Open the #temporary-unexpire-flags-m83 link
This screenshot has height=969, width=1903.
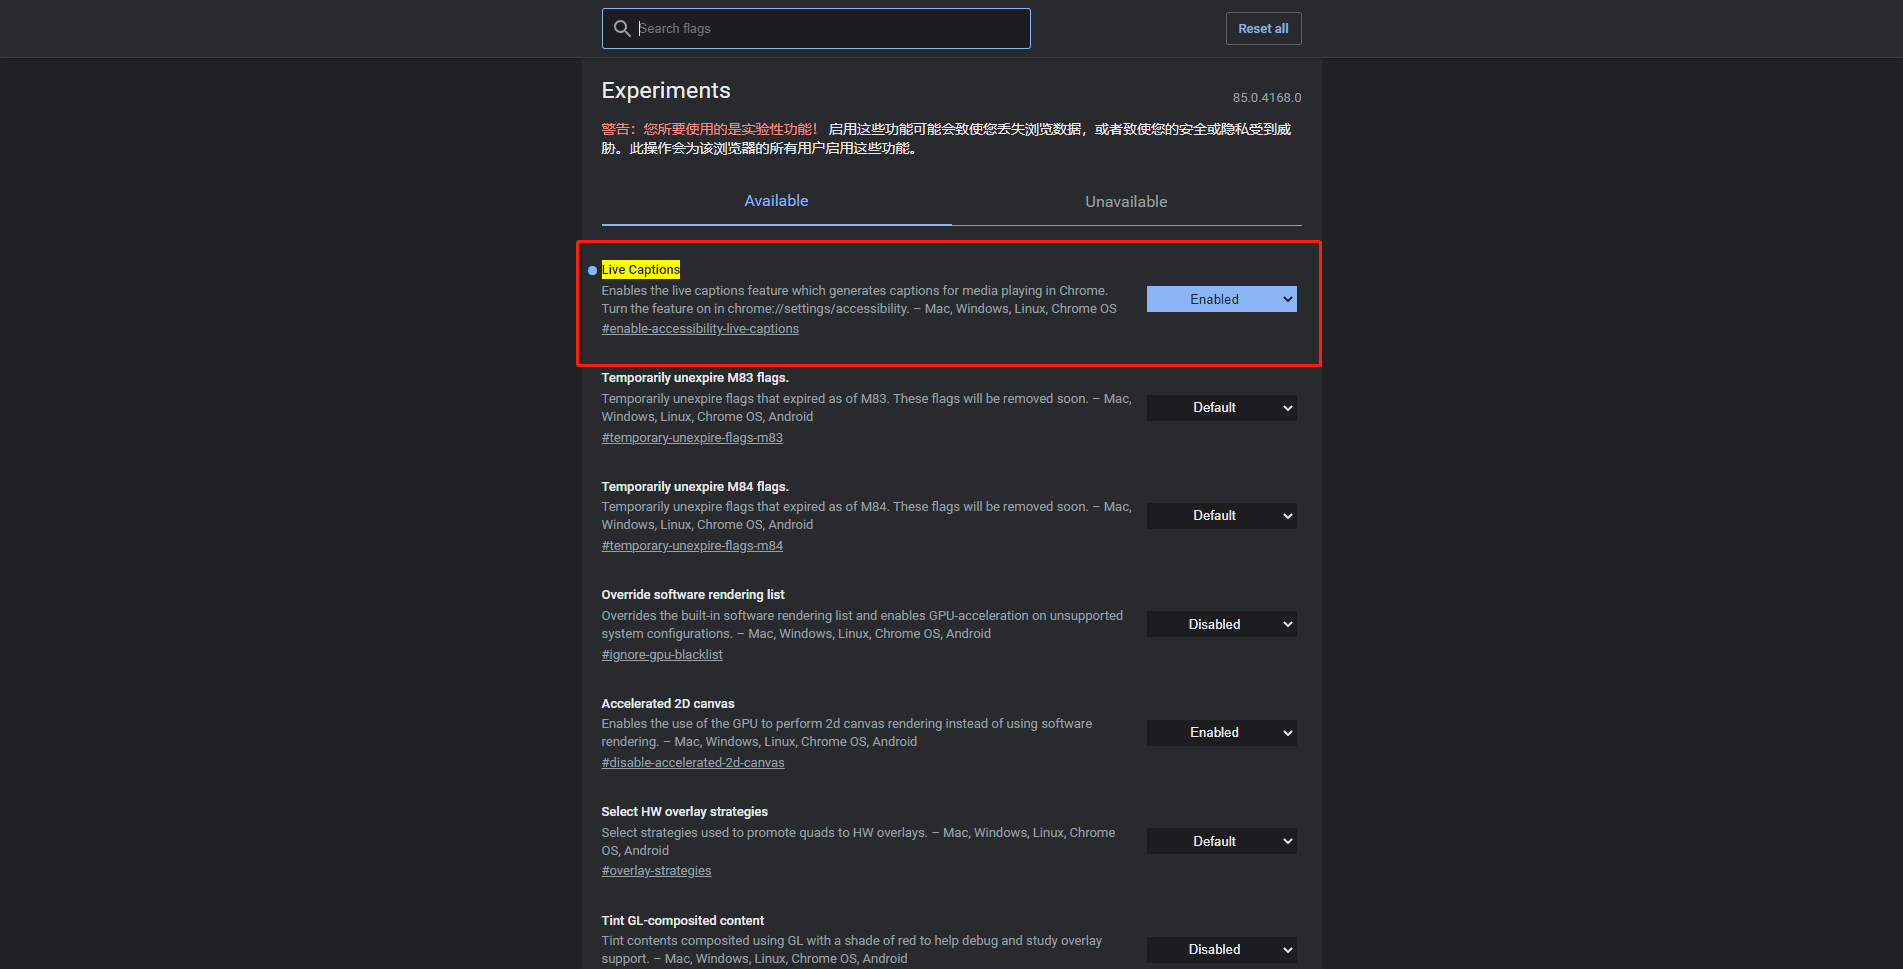click(692, 438)
